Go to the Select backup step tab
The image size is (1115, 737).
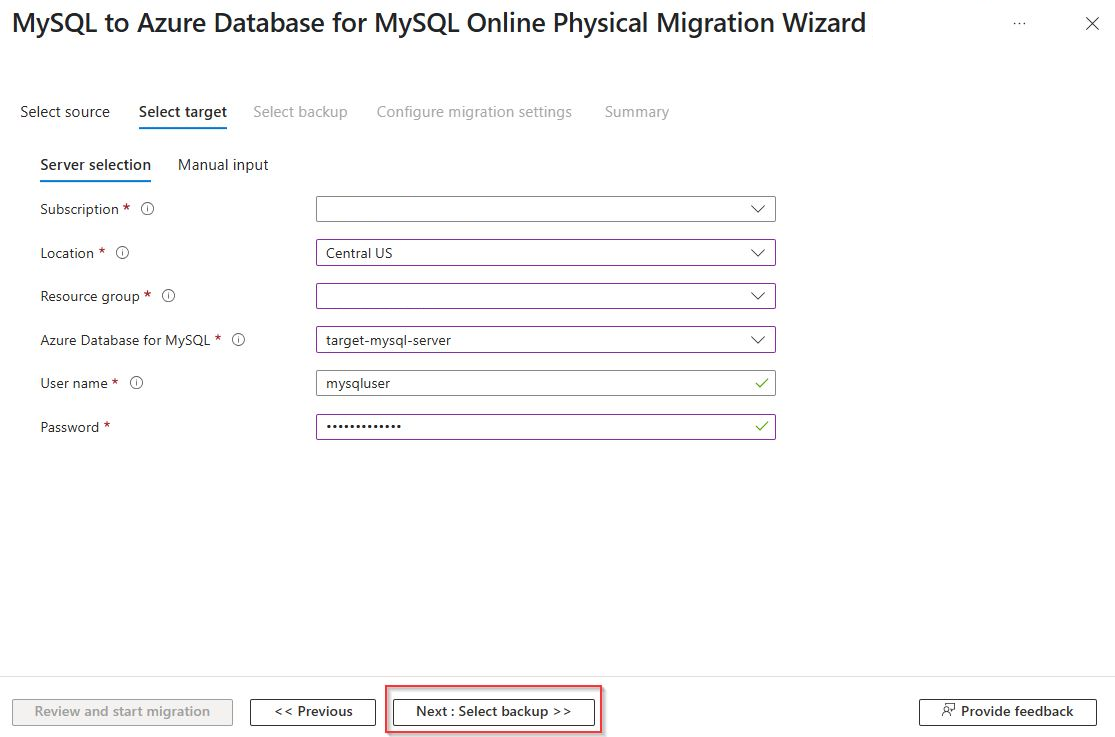pyautogui.click(x=300, y=112)
